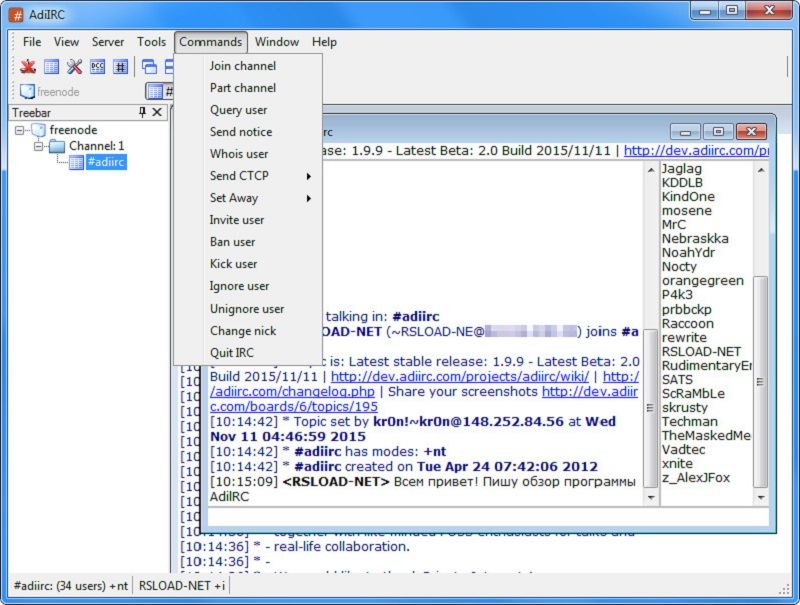Click 'RSLOAD-NET +i' status bar entry
The image size is (800, 605).
point(182,586)
